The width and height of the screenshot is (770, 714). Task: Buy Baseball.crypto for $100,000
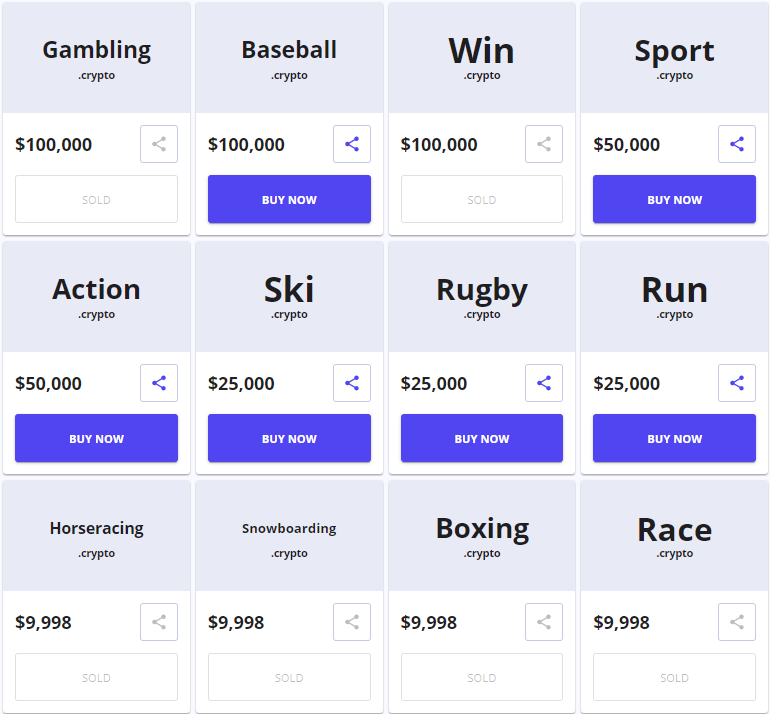click(x=289, y=199)
